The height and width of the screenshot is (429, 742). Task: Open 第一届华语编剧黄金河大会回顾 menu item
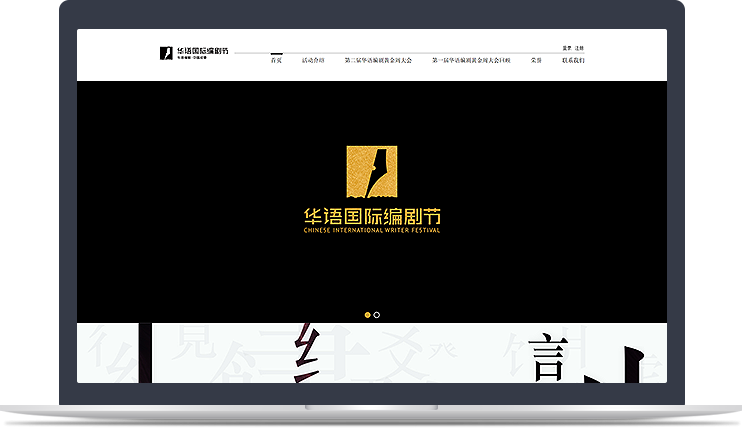(471, 60)
